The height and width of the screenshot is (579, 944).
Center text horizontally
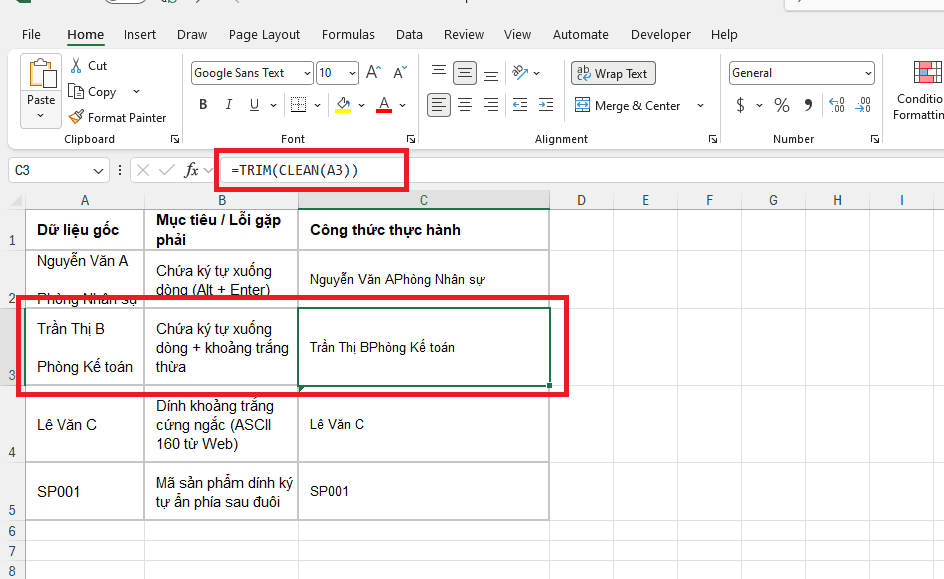coord(465,105)
